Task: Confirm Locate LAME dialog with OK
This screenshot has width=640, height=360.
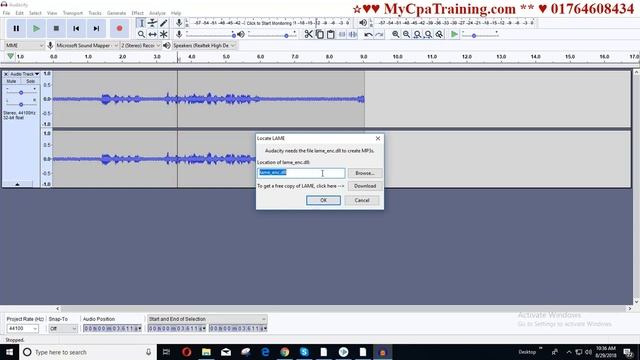Action: click(x=323, y=200)
